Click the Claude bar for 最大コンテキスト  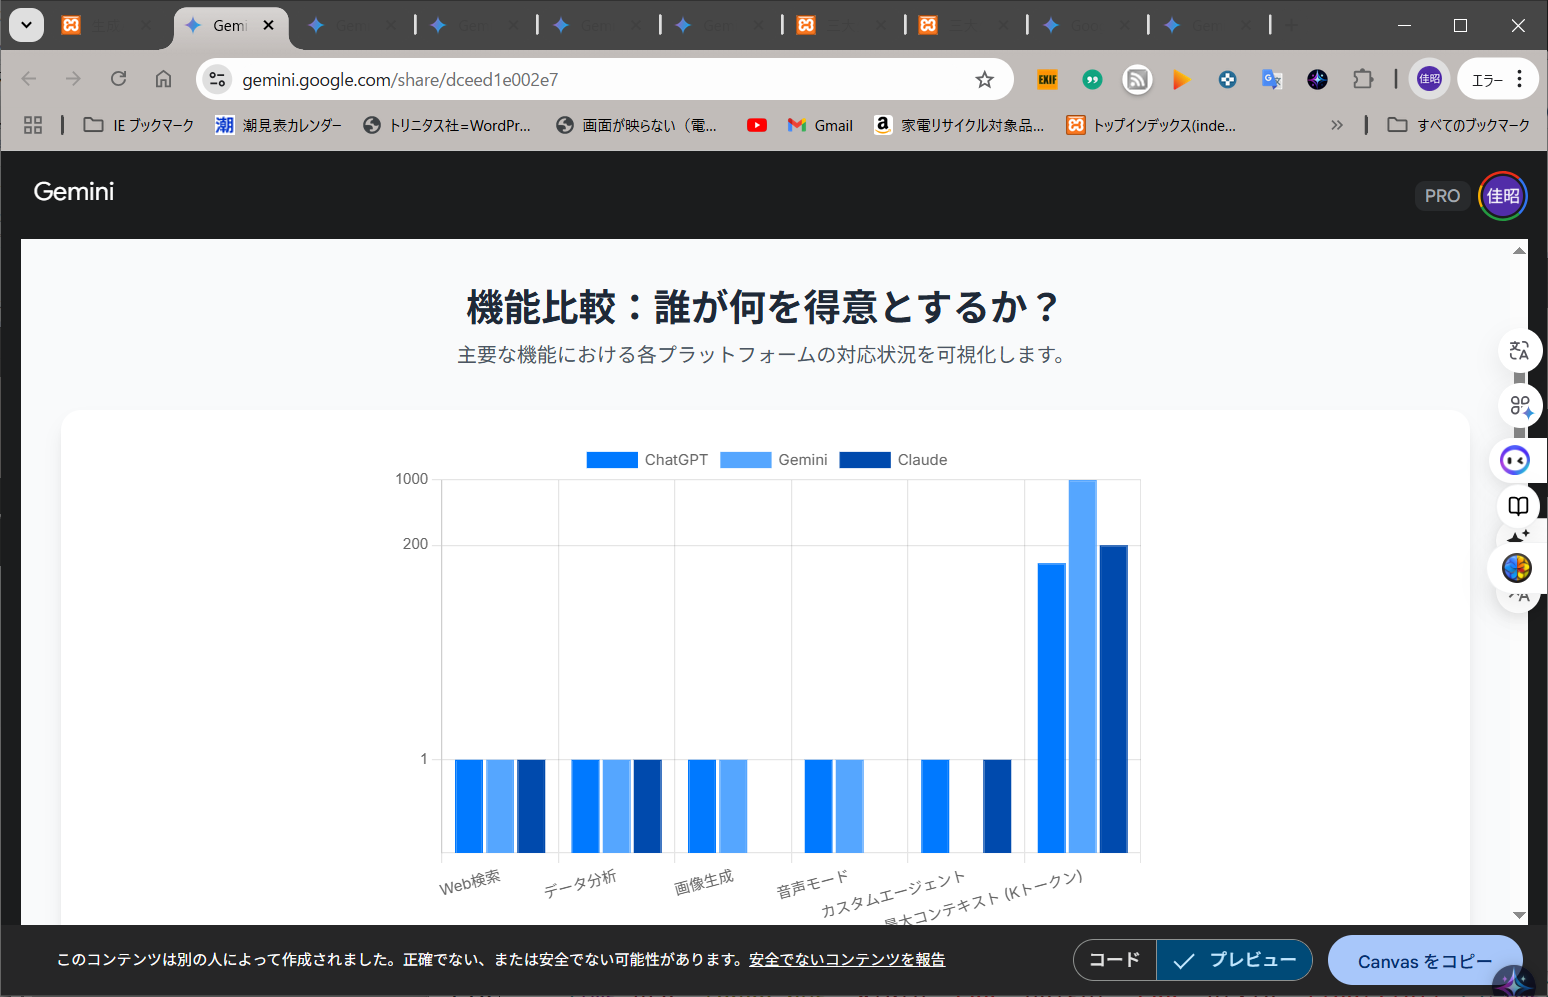(x=1114, y=699)
